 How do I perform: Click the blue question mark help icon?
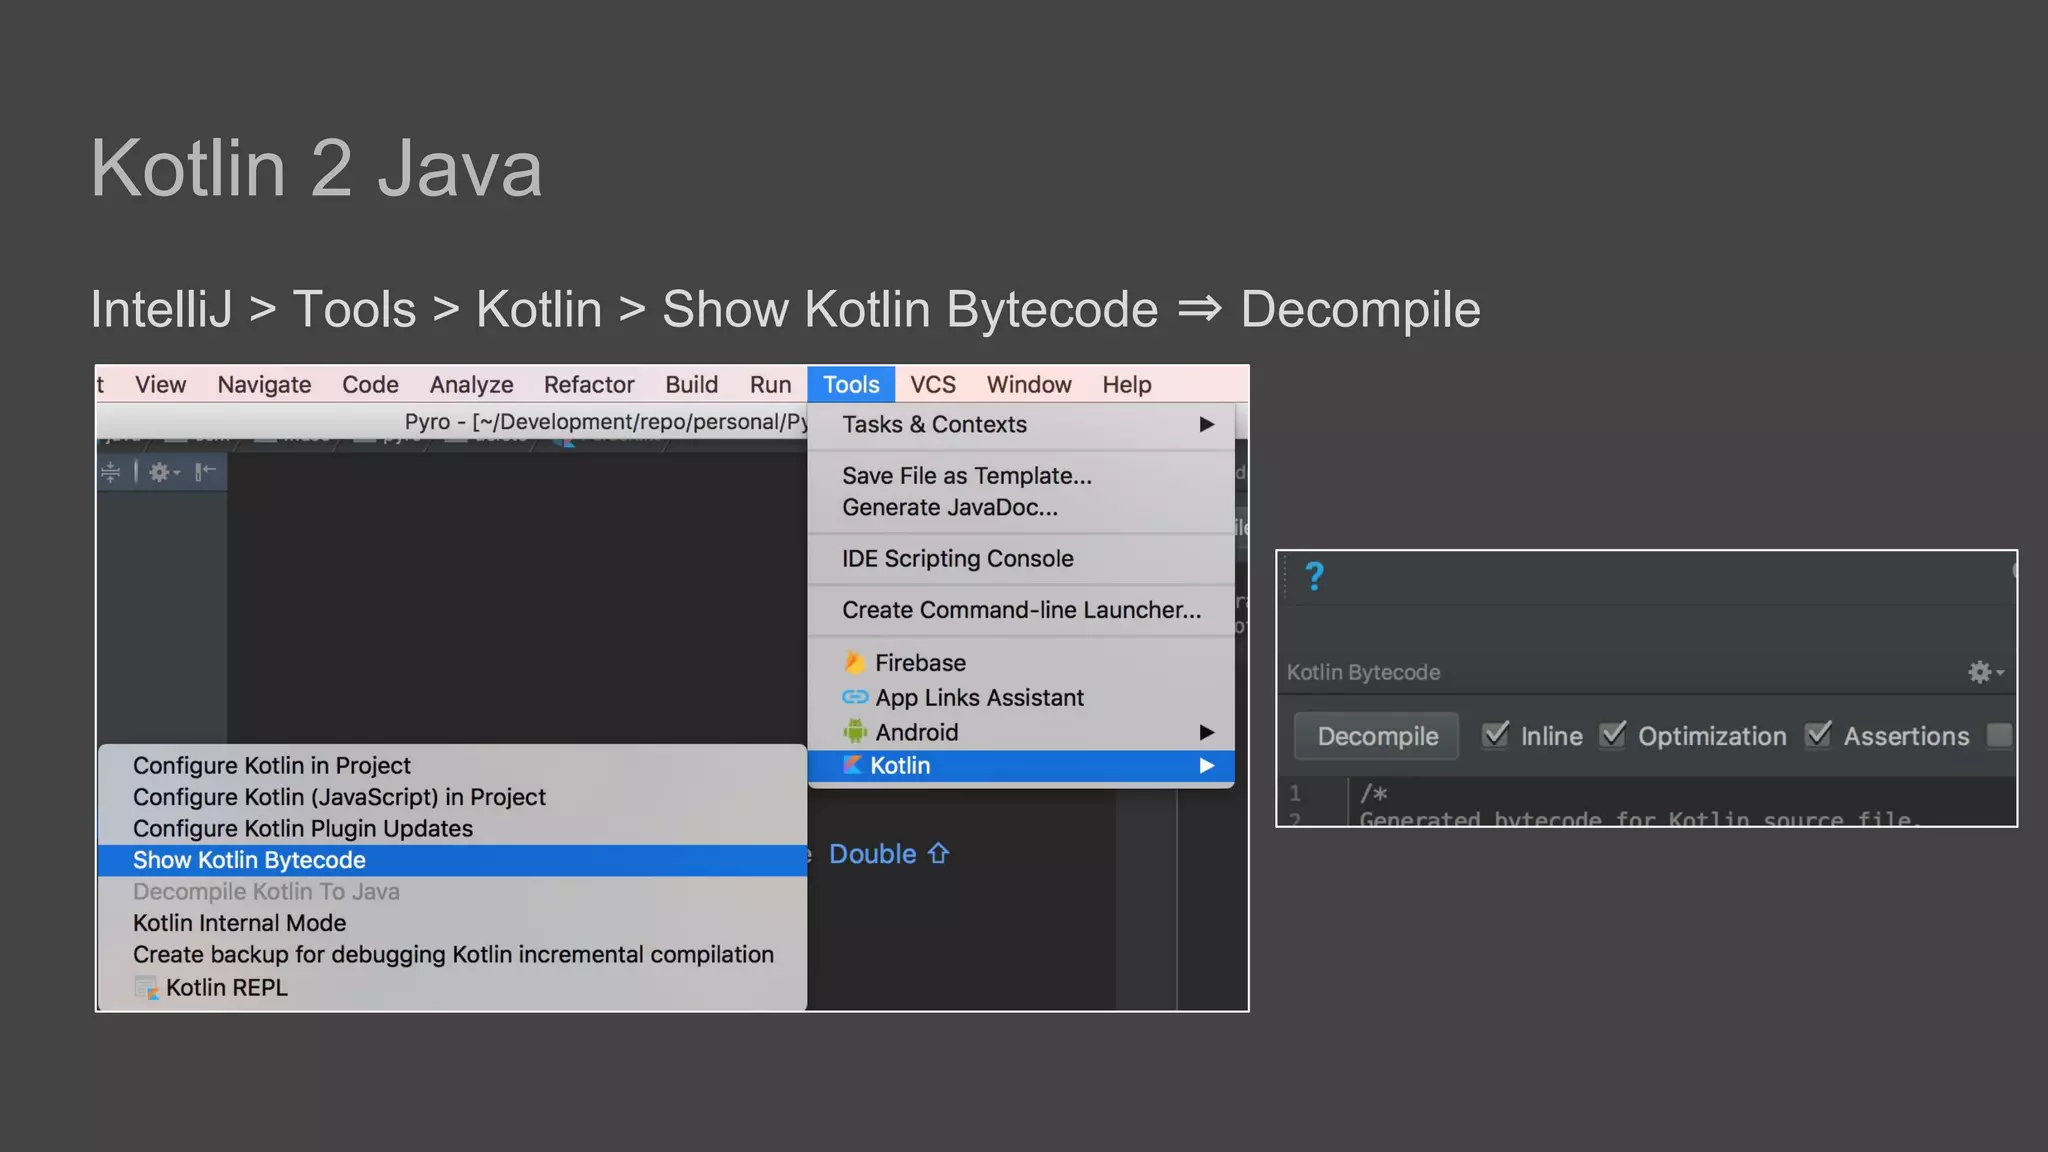coord(1315,576)
